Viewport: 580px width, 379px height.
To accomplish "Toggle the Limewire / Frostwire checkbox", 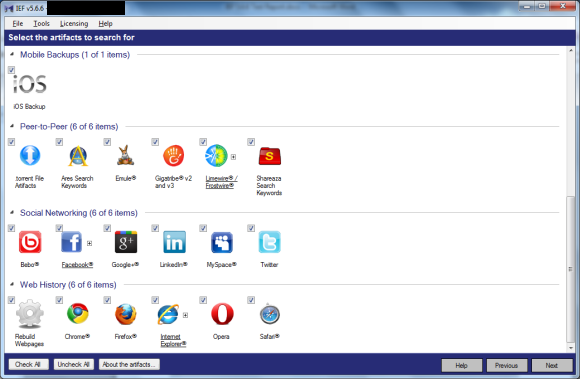I will [203, 142].
